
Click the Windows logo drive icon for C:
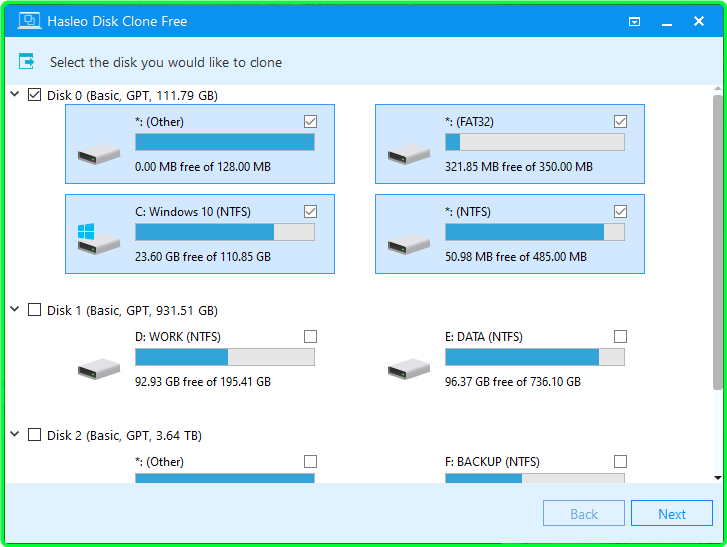(x=86, y=236)
